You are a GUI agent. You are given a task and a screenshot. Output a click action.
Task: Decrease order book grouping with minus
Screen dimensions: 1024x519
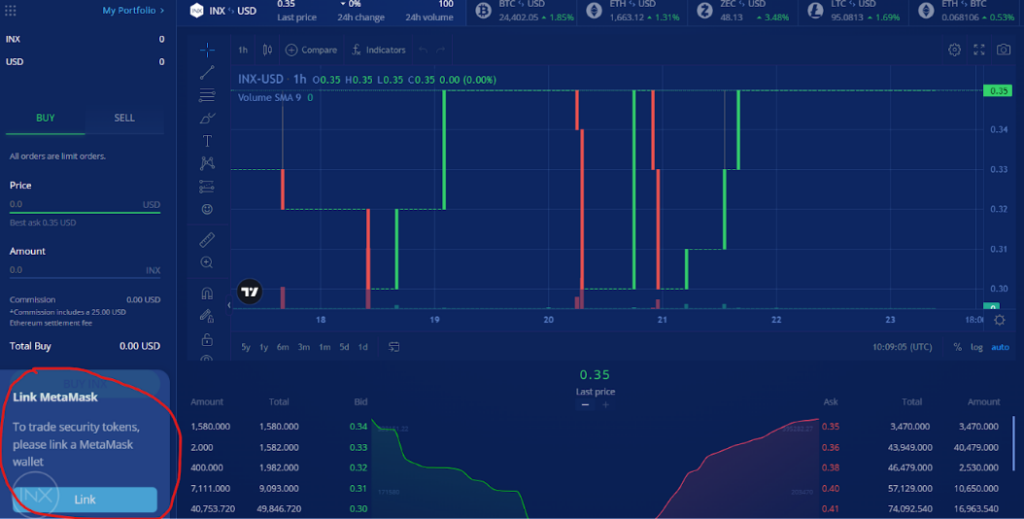click(x=585, y=405)
